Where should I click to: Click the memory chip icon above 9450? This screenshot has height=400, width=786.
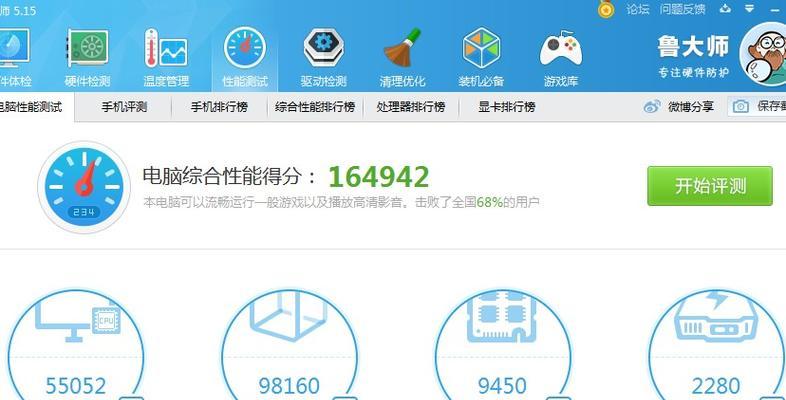[x=503, y=317]
